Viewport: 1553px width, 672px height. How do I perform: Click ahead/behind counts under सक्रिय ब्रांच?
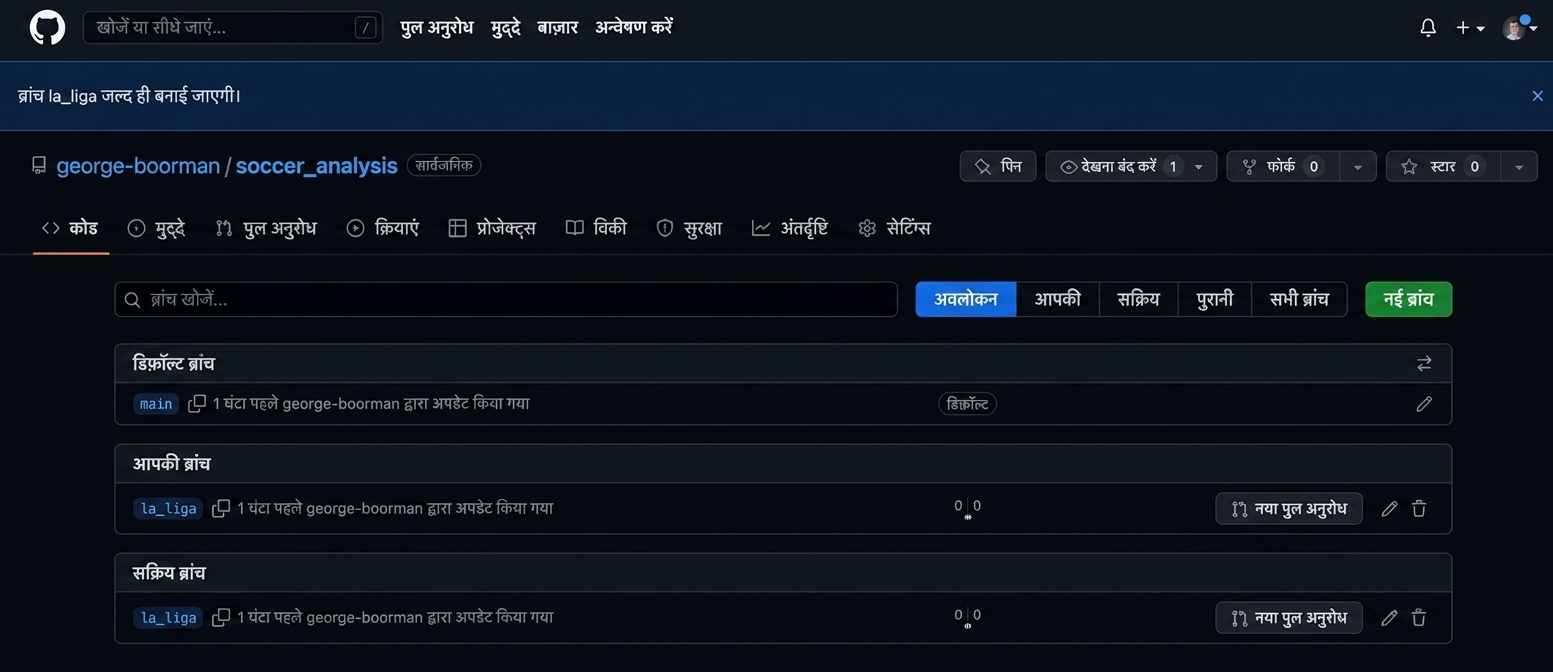(x=967, y=618)
